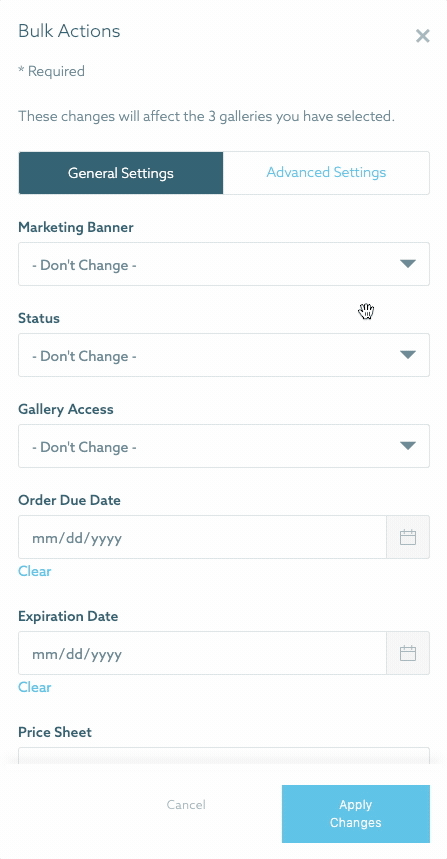The image size is (447, 859).
Task: Focus the Order Due Date text field
Action: pos(202,537)
